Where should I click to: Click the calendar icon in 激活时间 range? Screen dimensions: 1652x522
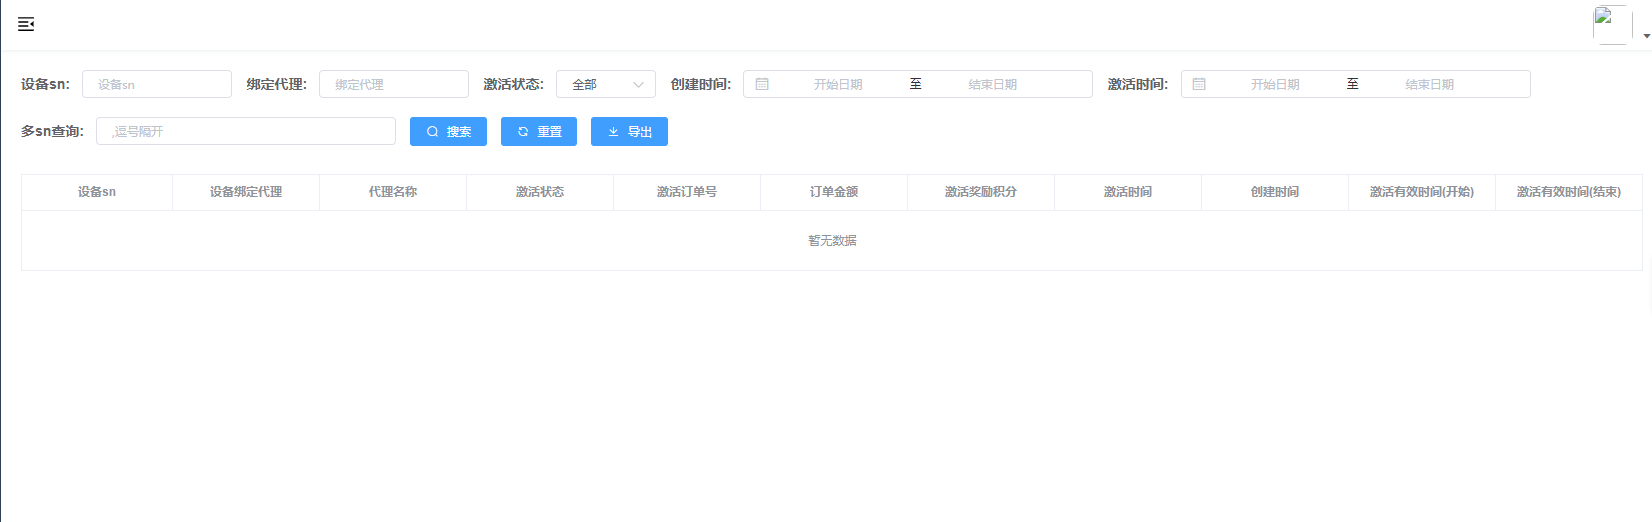click(x=1199, y=84)
